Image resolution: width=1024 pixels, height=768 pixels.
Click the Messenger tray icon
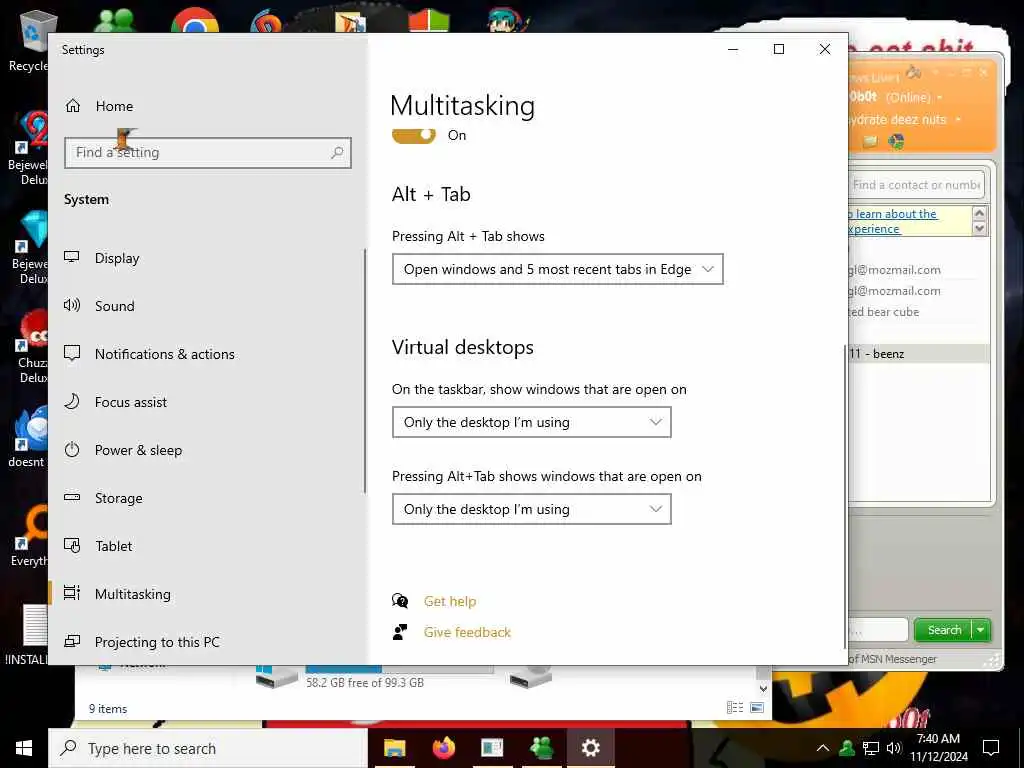847,748
